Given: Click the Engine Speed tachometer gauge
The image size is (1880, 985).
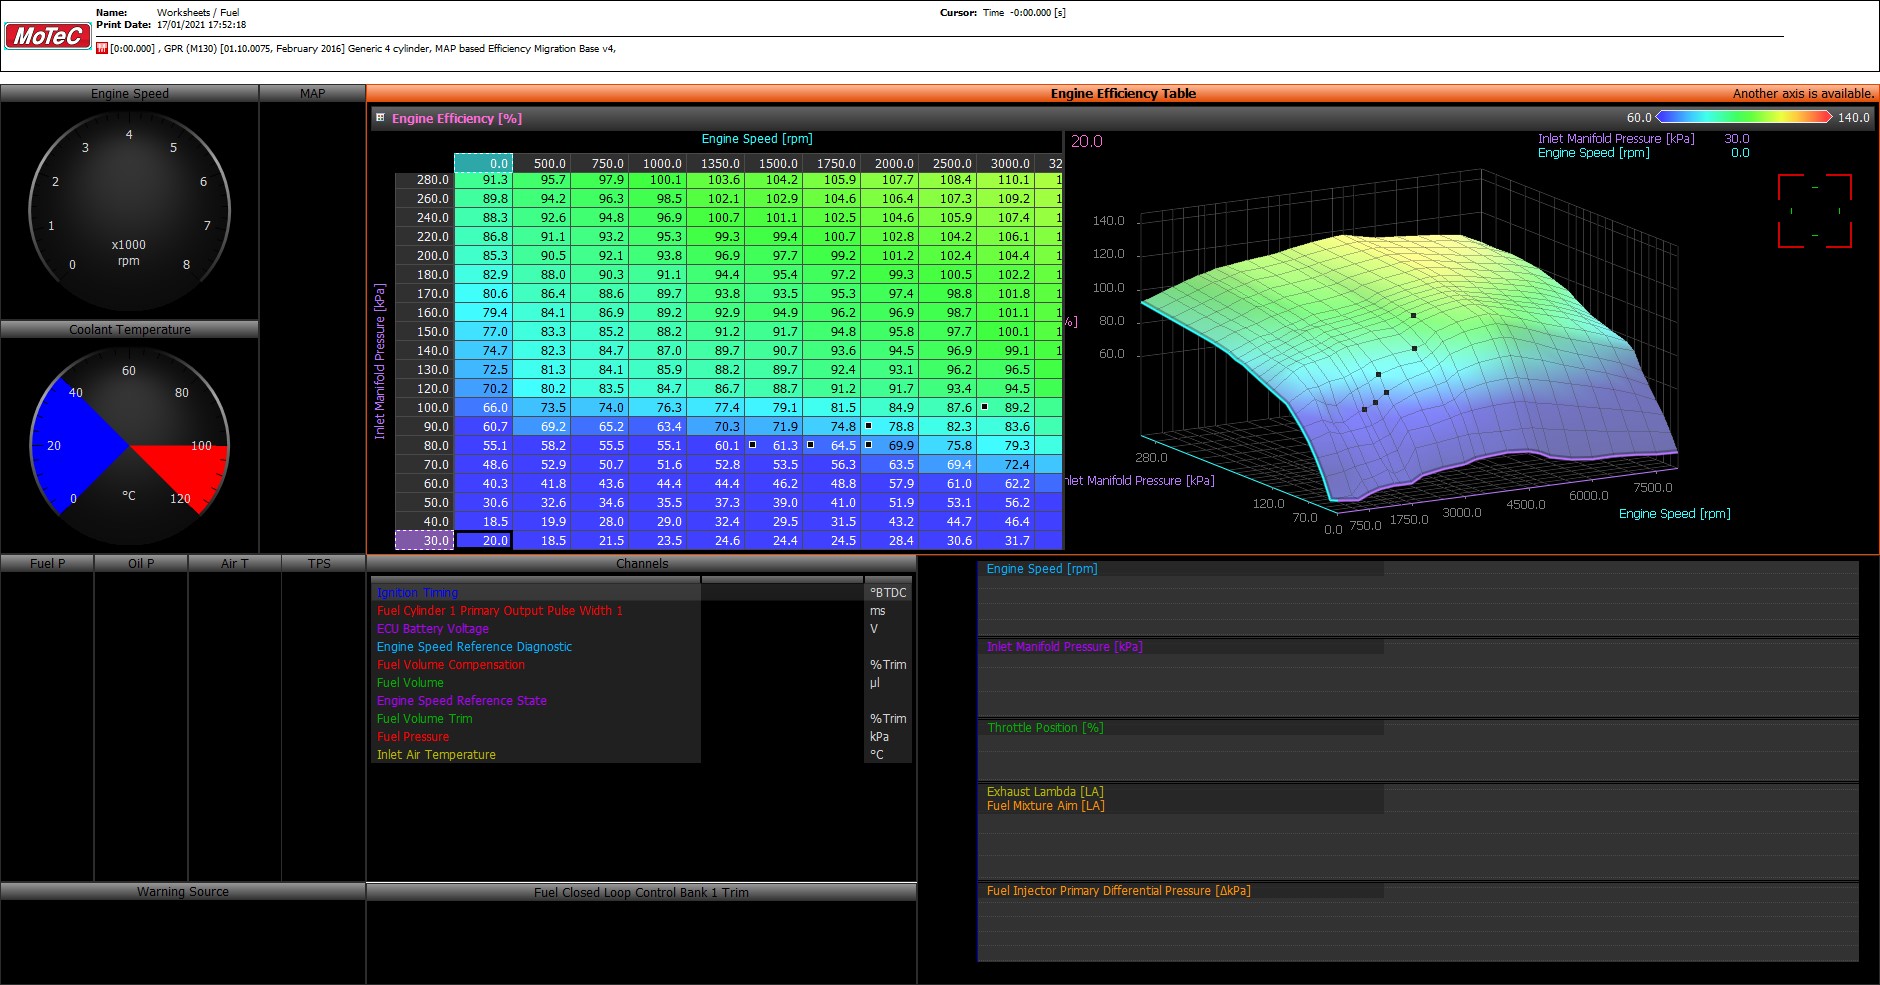Looking at the screenshot, I should click(x=129, y=210).
